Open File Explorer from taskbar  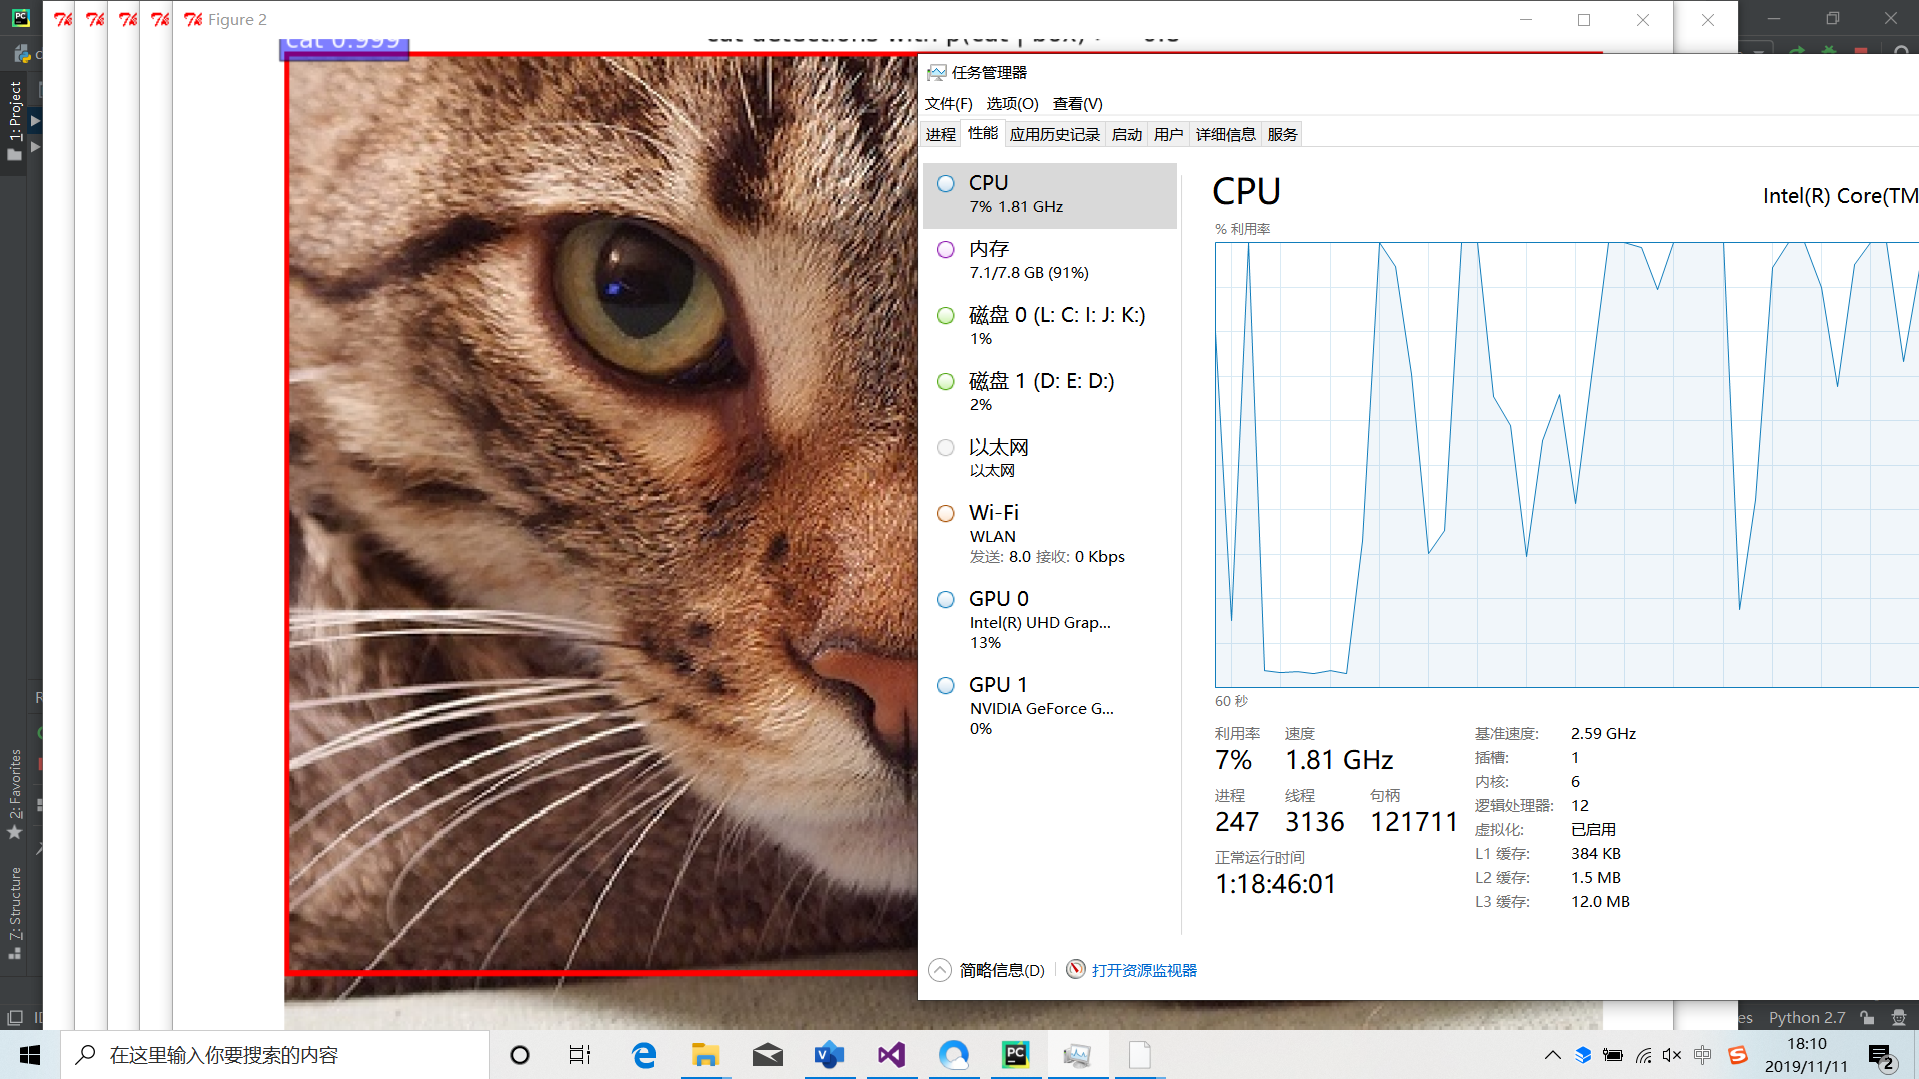706,1055
